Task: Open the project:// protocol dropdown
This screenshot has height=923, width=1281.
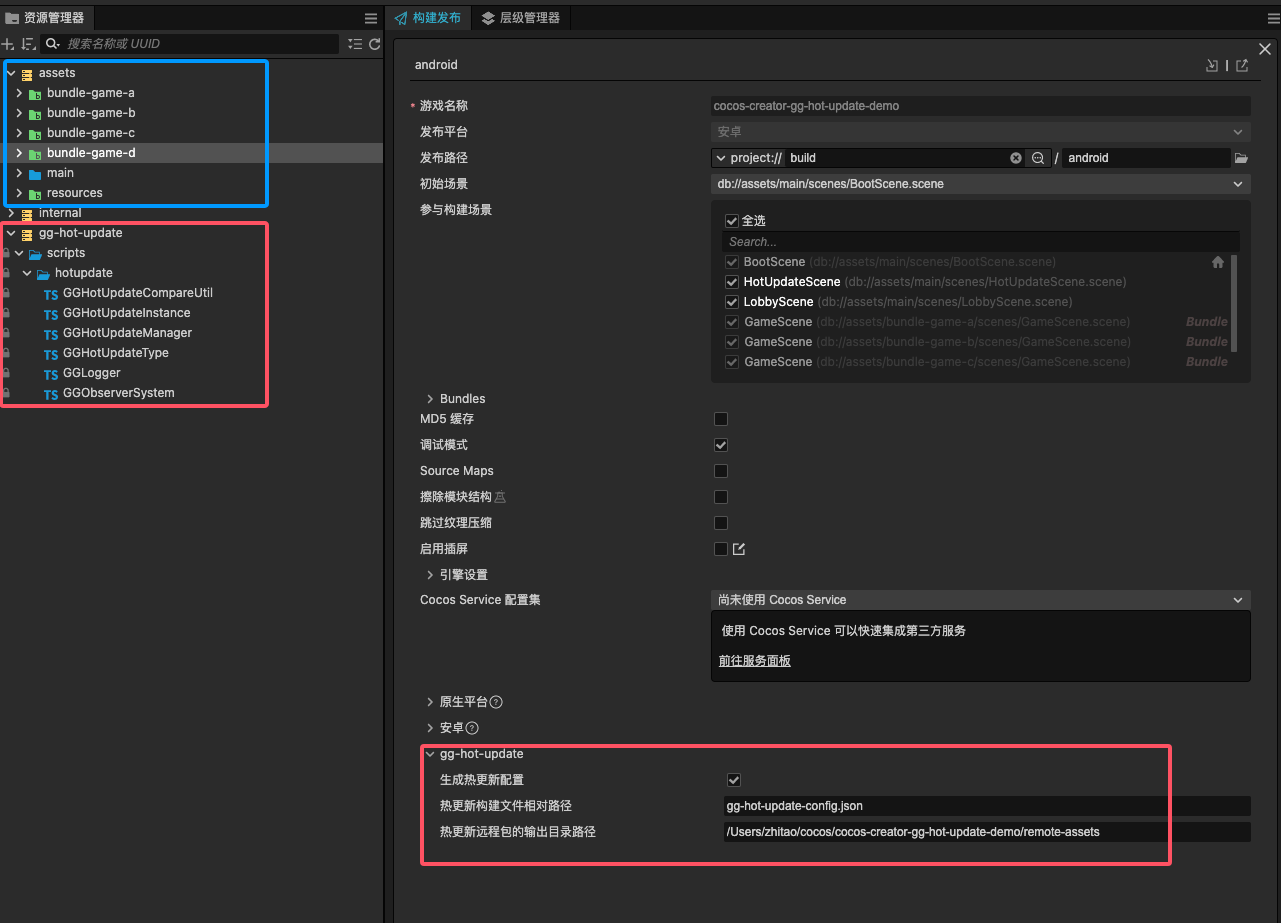Action: [749, 158]
